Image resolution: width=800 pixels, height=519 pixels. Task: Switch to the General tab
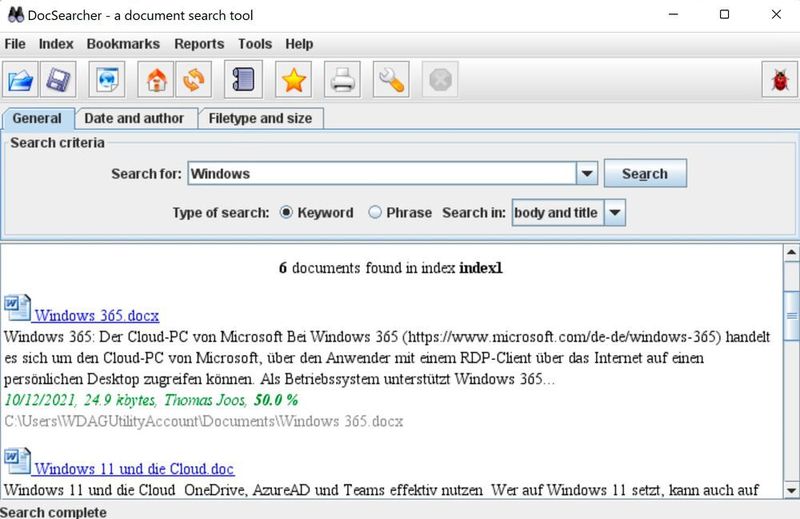tap(37, 118)
